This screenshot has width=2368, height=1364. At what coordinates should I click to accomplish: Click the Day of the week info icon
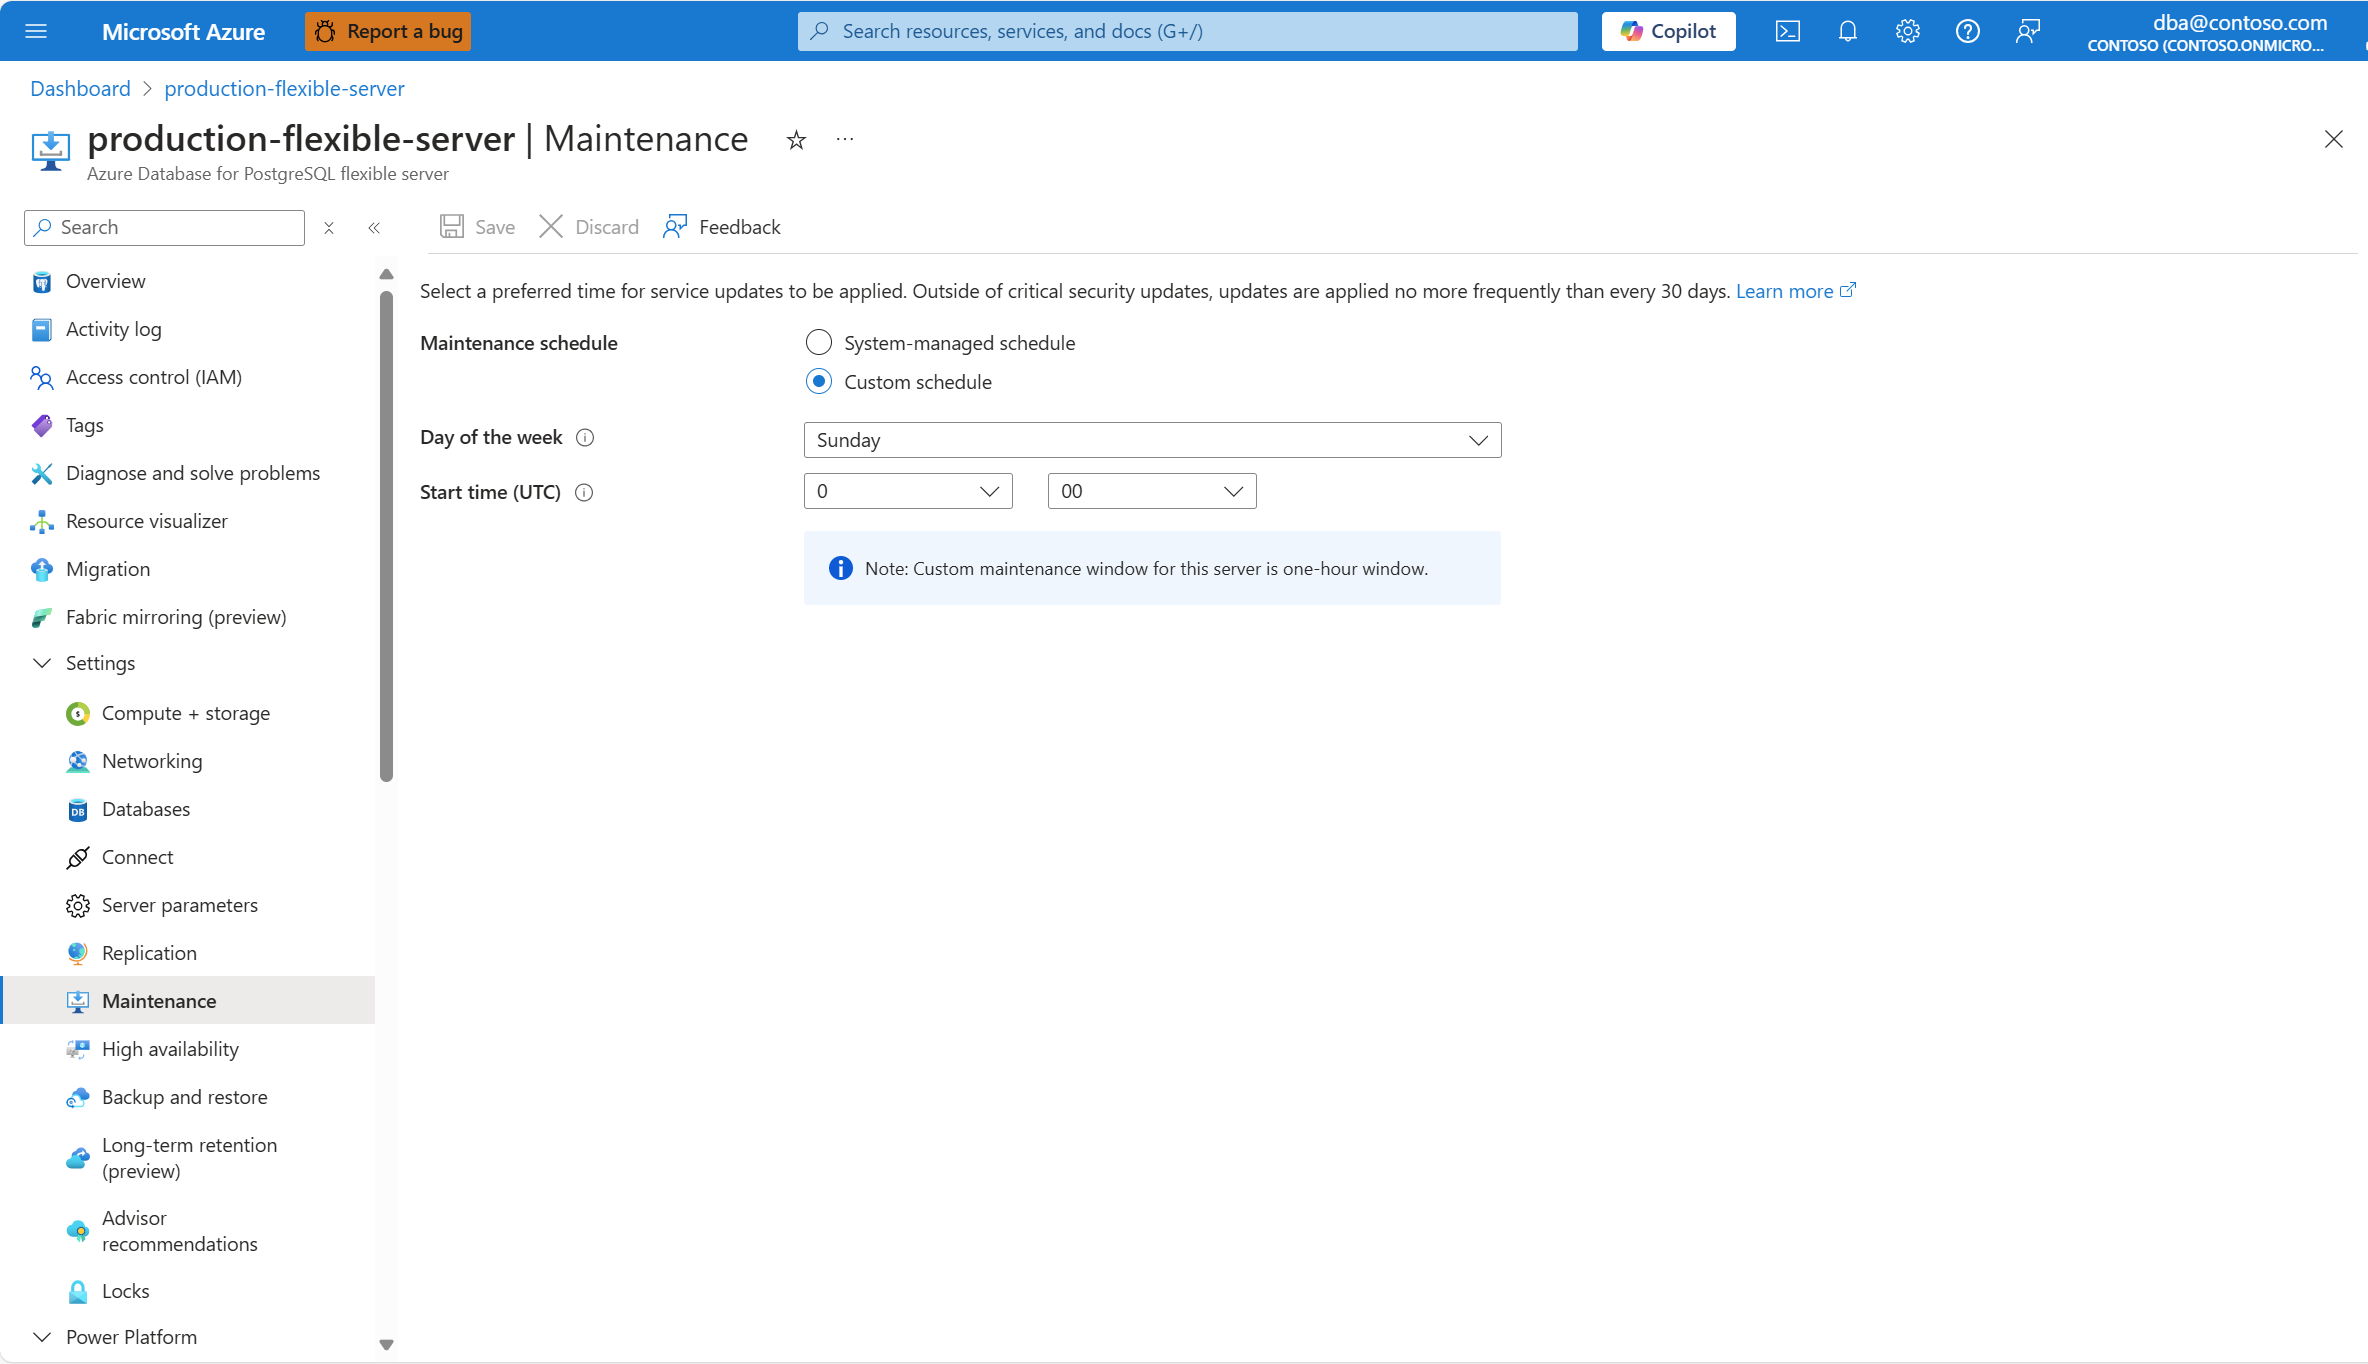(585, 438)
